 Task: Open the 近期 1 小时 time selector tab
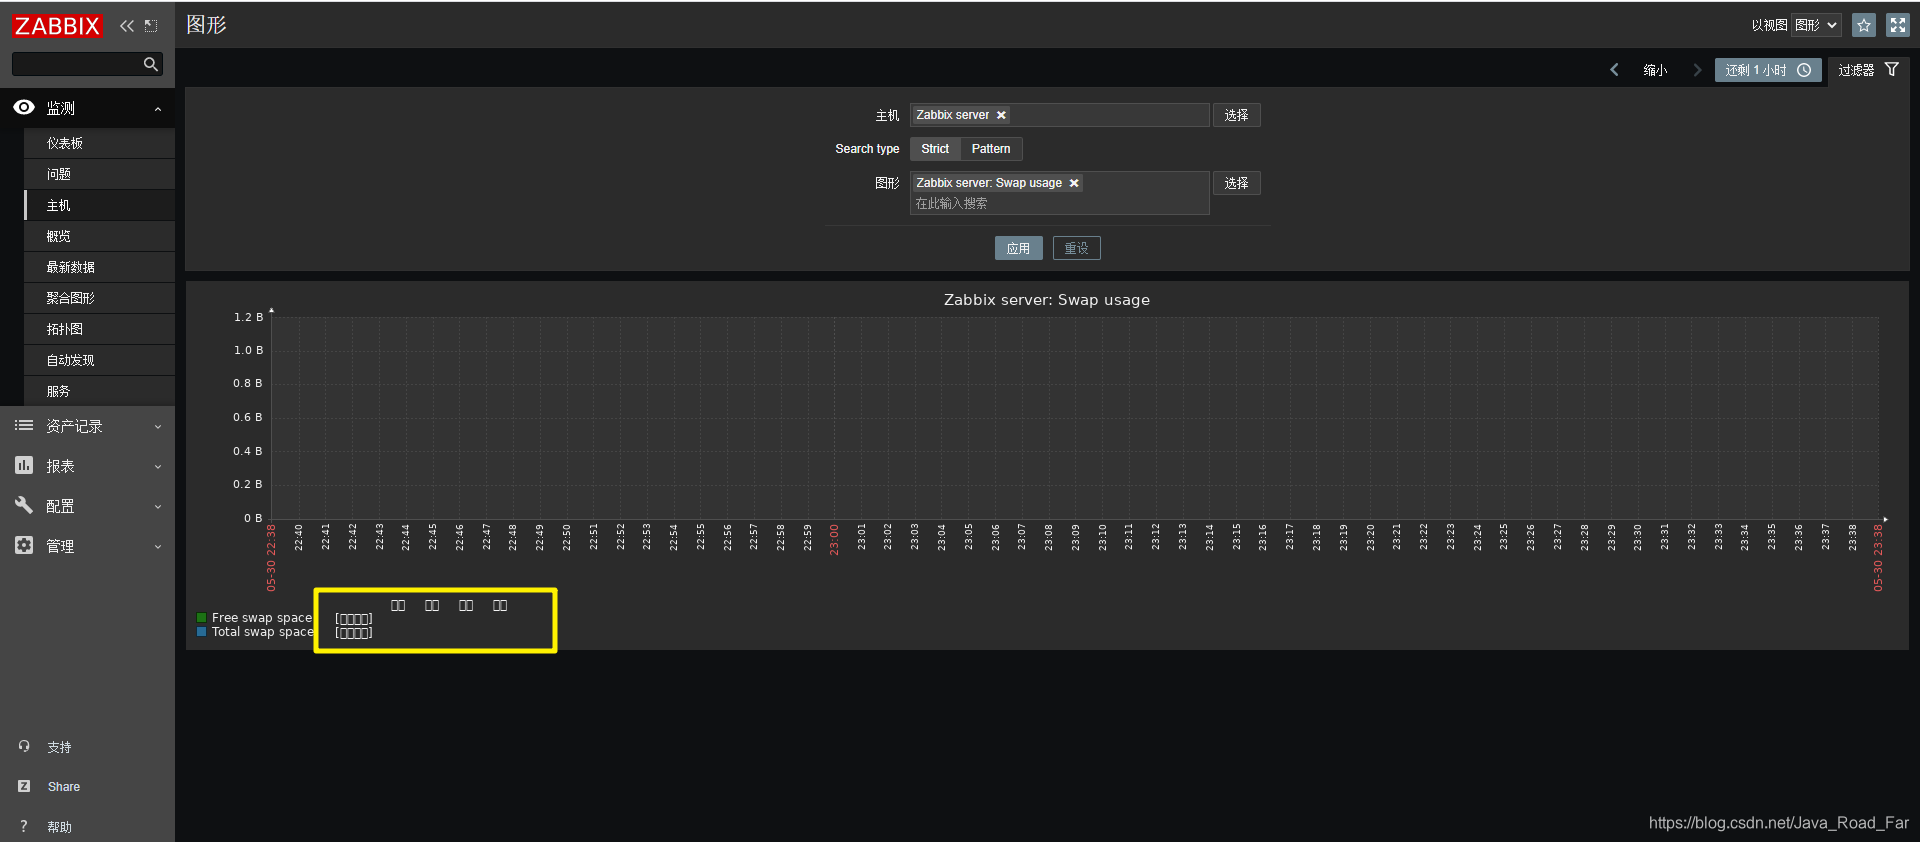click(1768, 70)
